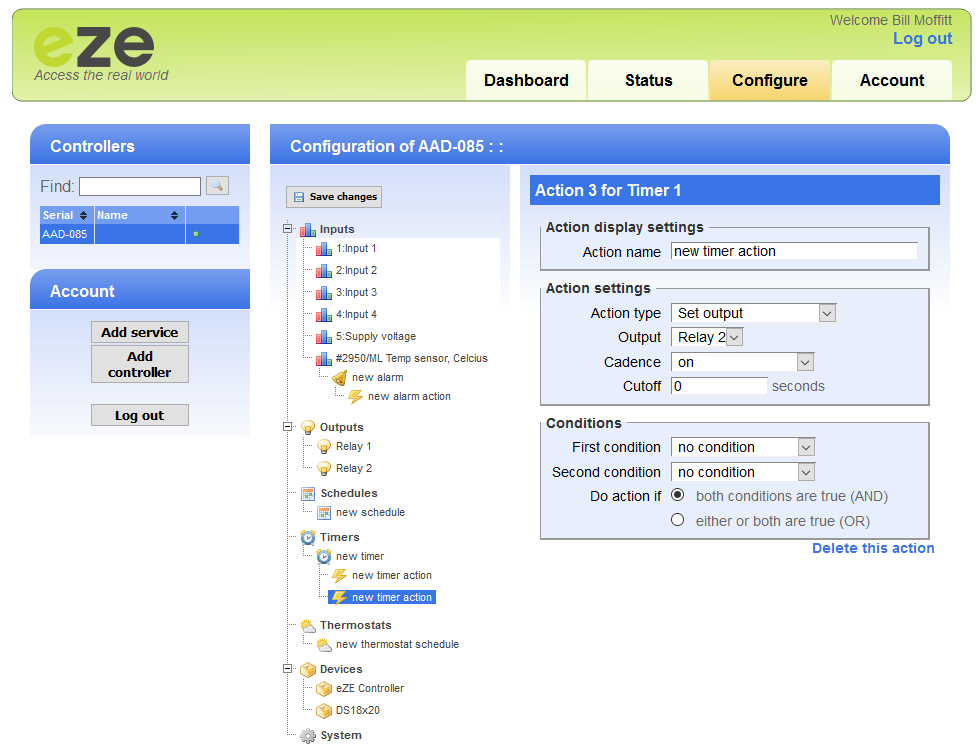Click the calendar icon next to new schedule
This screenshot has width=978, height=752.
[324, 513]
